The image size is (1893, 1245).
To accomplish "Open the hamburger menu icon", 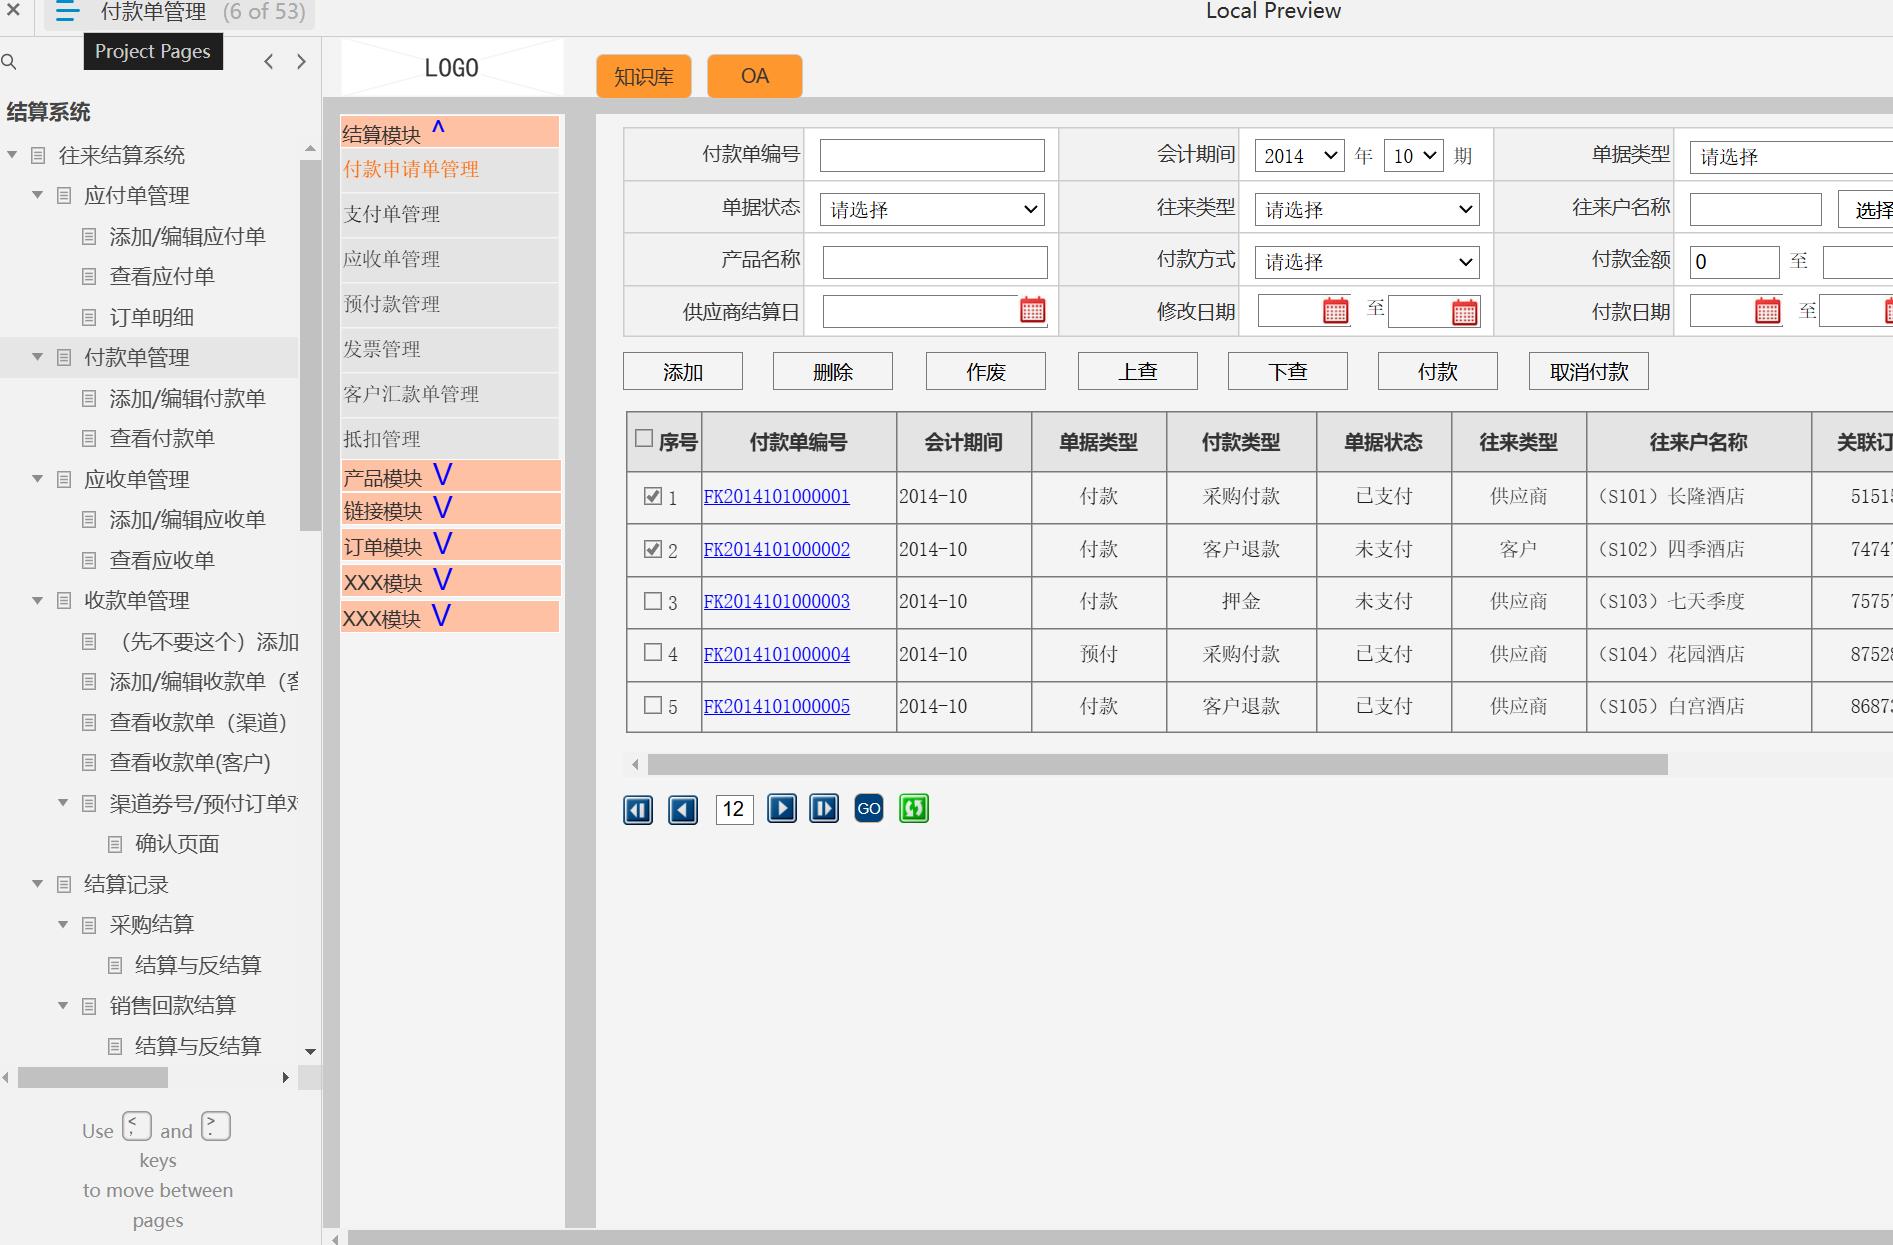I will (67, 12).
